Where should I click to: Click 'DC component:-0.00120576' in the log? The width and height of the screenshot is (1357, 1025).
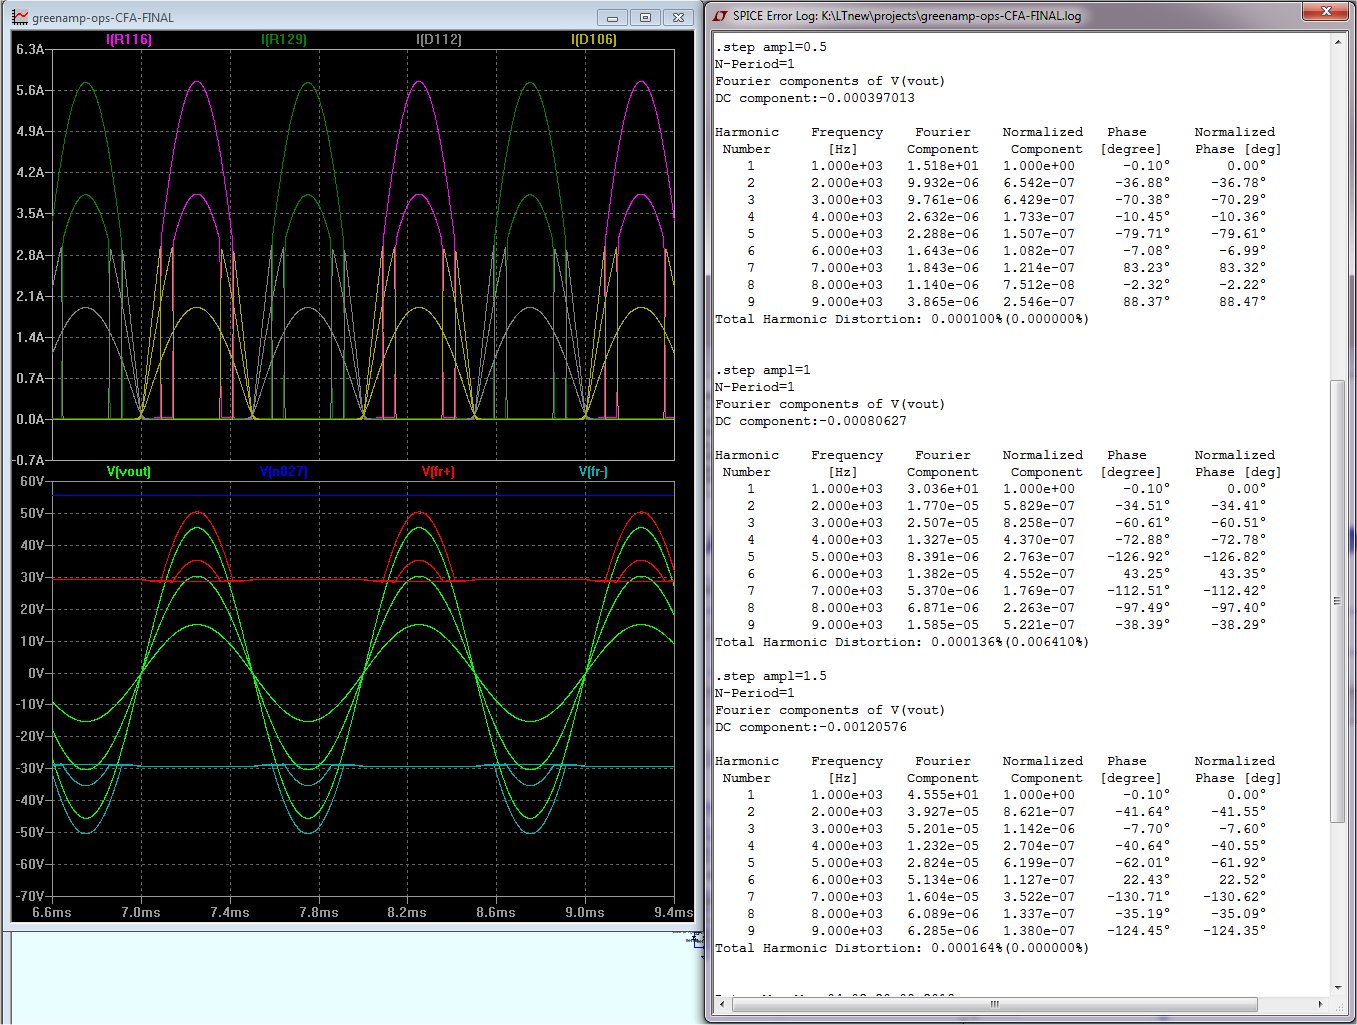click(811, 727)
